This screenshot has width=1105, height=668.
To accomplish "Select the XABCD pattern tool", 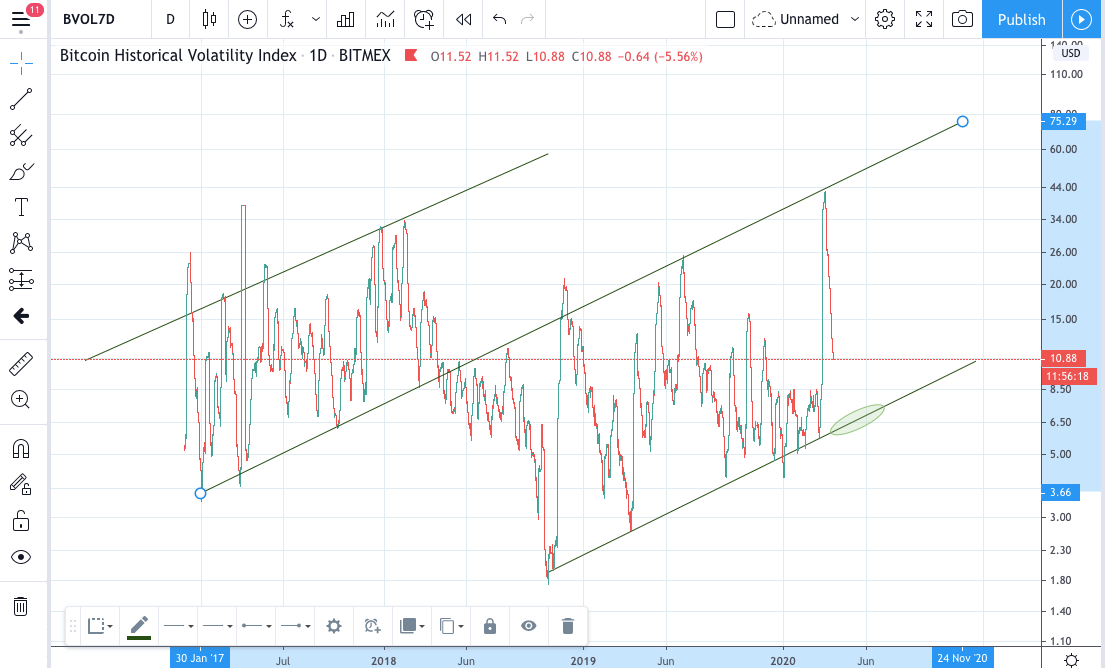I will pos(21,243).
